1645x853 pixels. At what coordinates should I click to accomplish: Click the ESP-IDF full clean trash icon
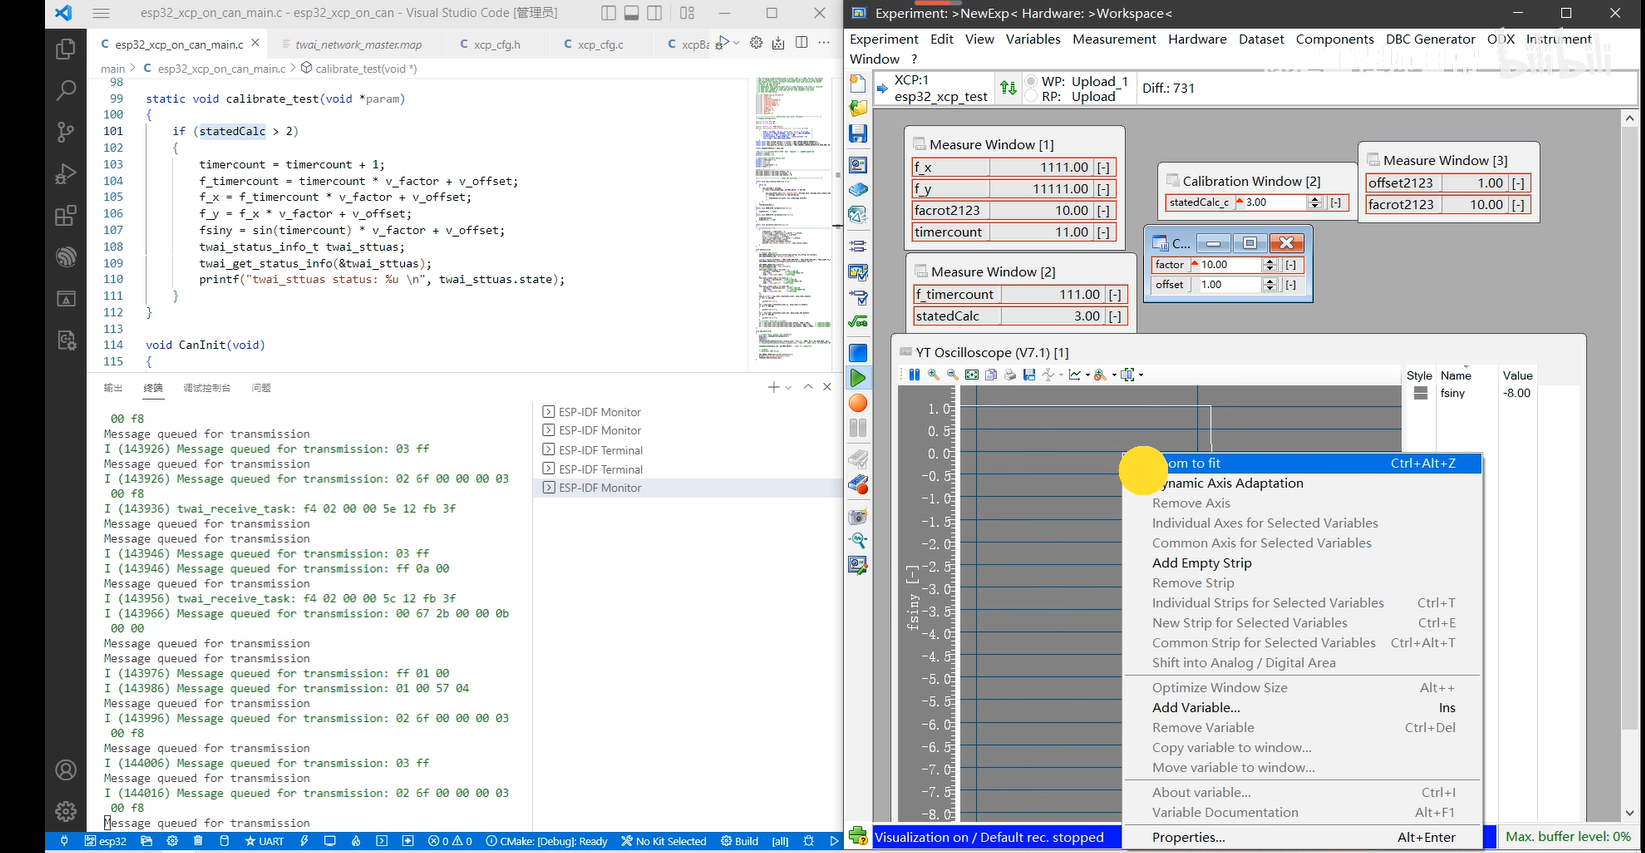point(198,841)
